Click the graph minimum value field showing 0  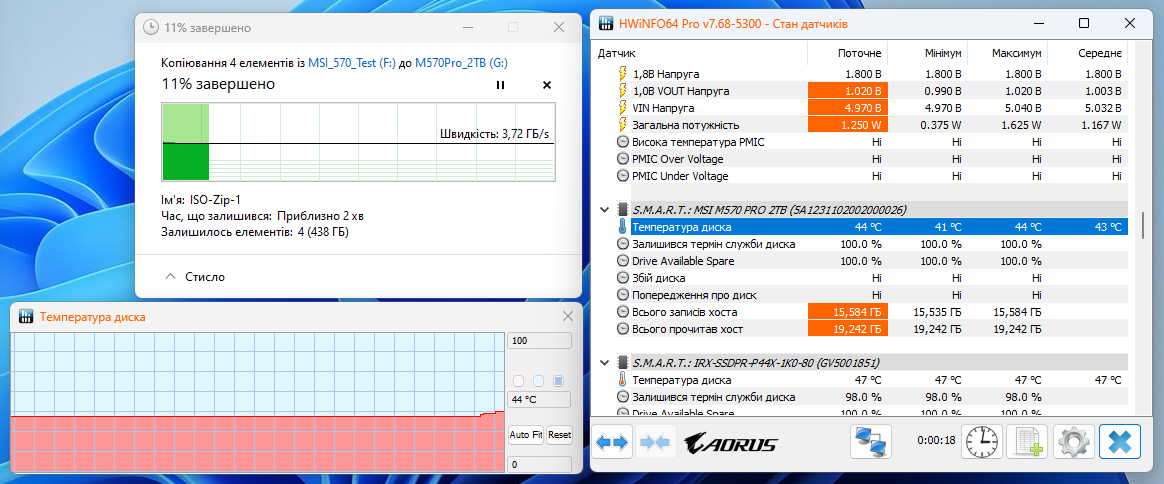(x=539, y=465)
